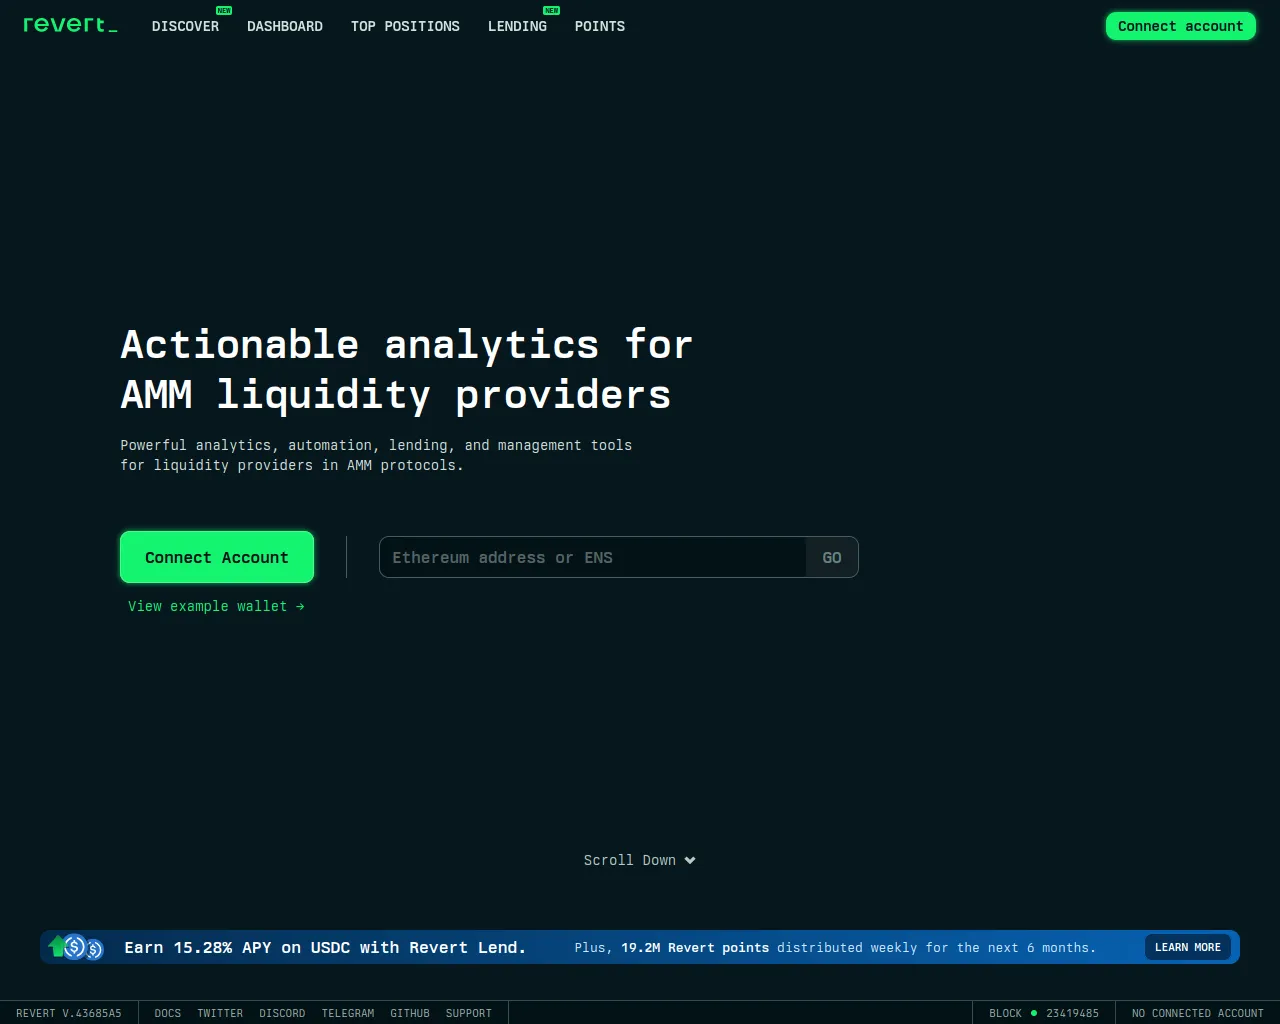Open the Telegram footer link
The width and height of the screenshot is (1280, 1024).
click(348, 1013)
